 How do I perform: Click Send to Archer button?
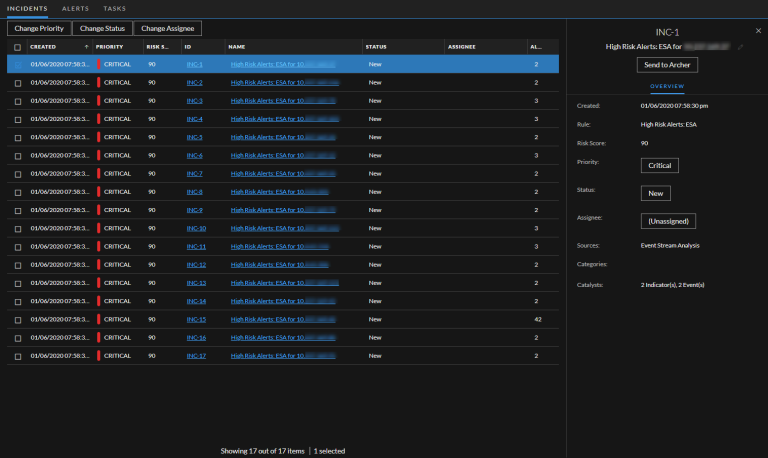[x=666, y=65]
